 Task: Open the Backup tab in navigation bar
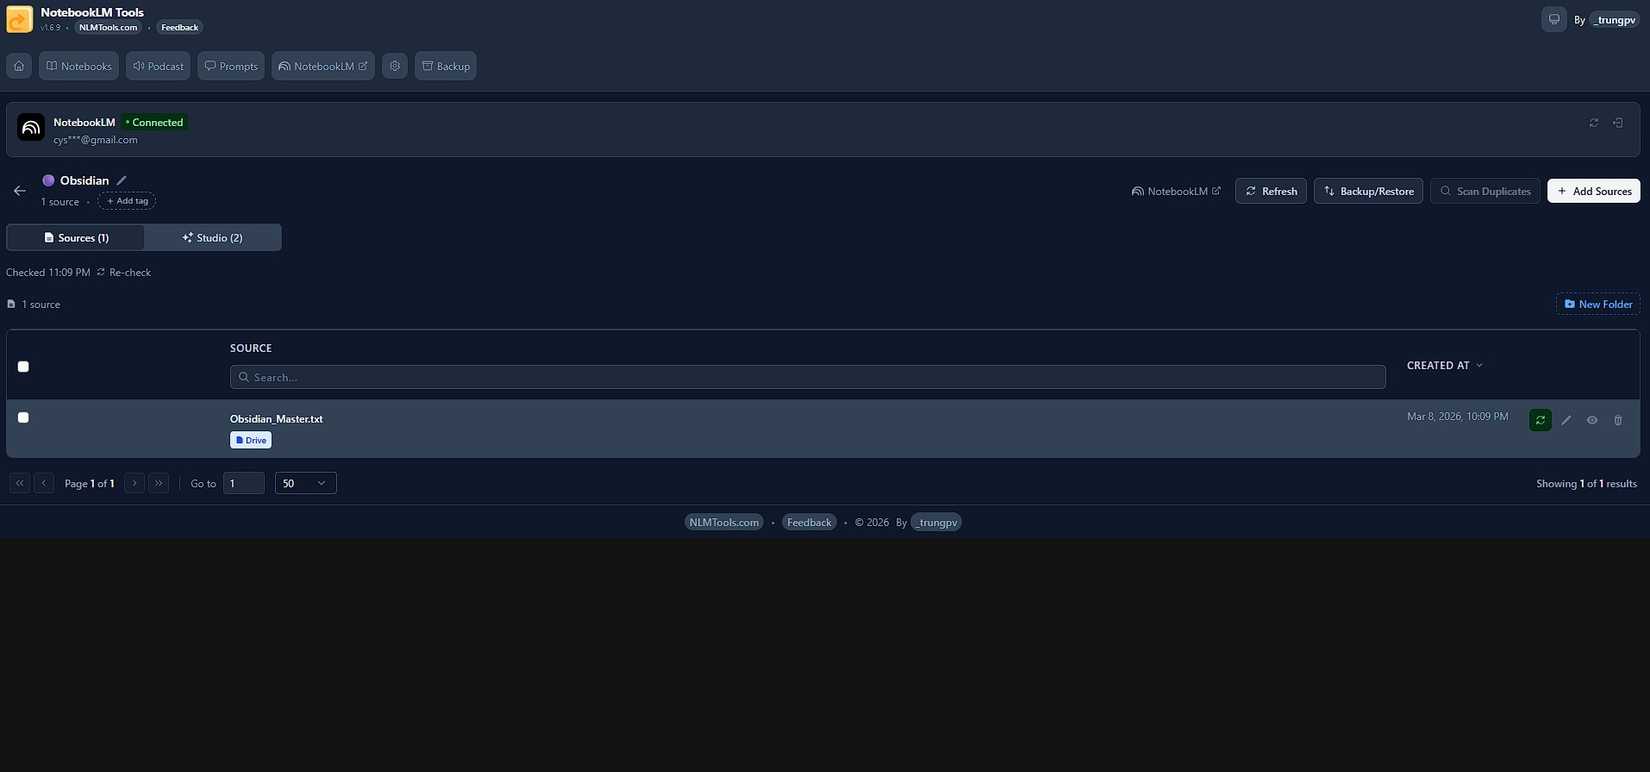pyautogui.click(x=446, y=66)
